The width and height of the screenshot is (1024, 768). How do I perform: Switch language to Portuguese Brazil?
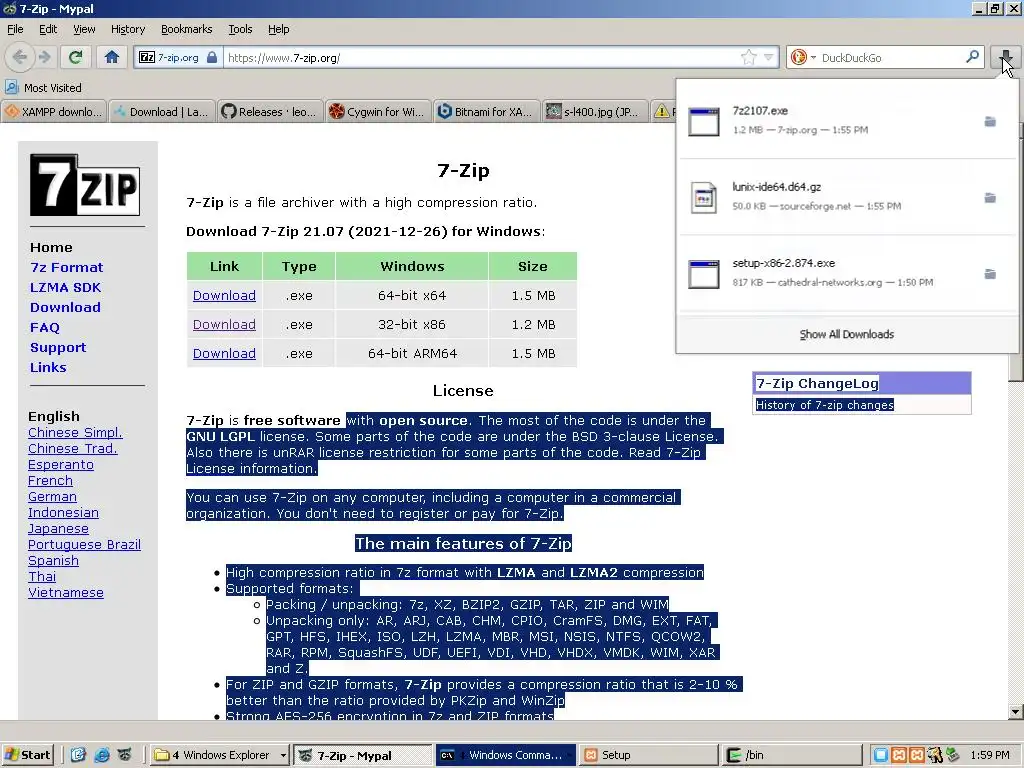coord(84,545)
